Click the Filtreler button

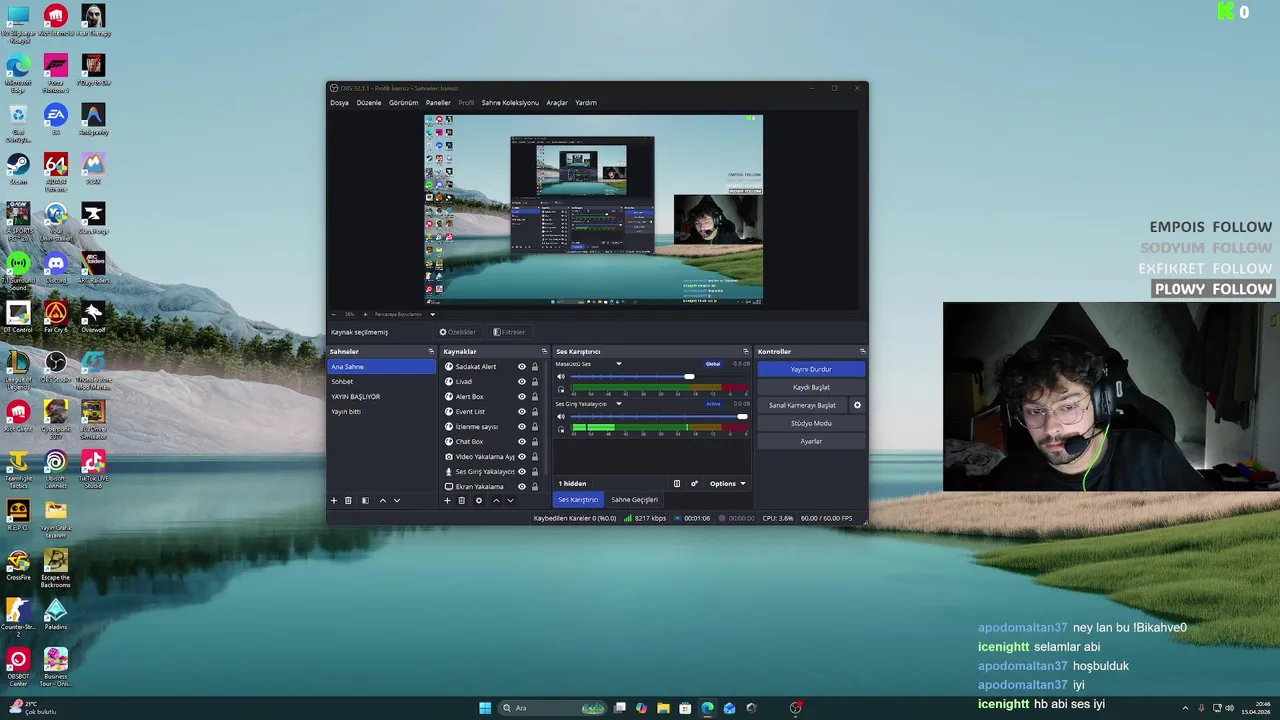[x=509, y=332]
